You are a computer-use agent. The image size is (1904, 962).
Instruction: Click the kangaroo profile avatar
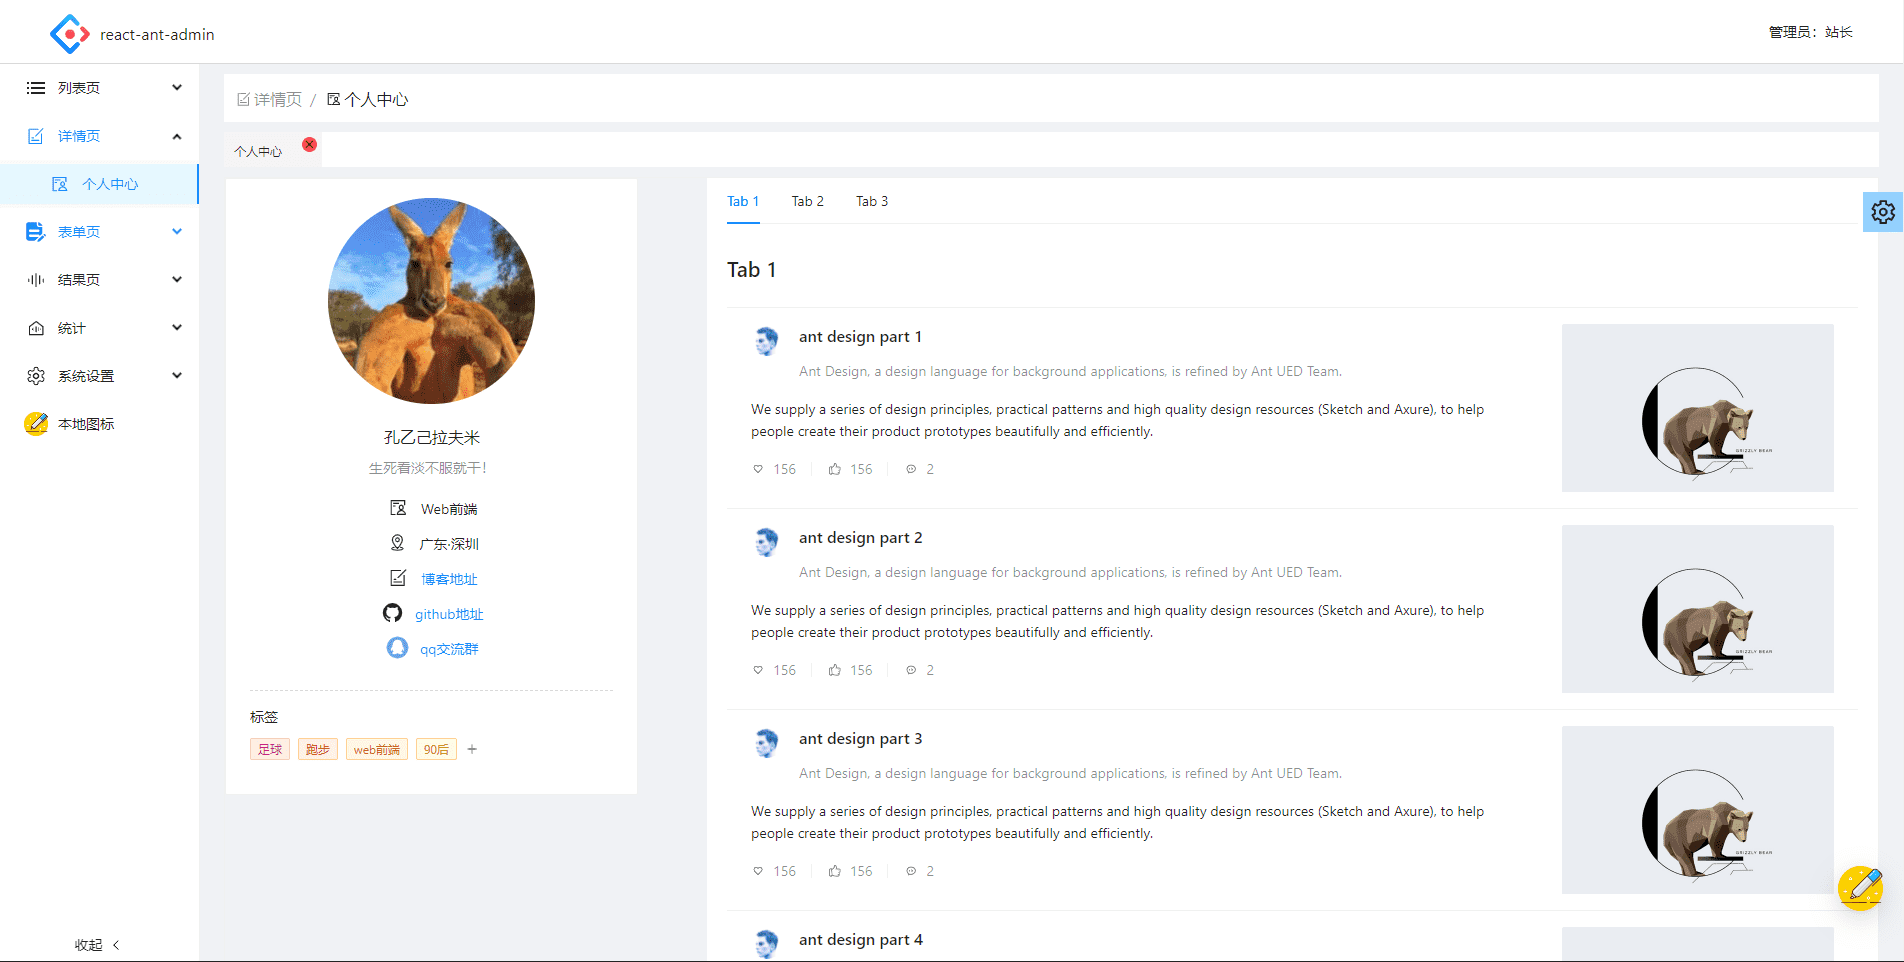coord(431,301)
